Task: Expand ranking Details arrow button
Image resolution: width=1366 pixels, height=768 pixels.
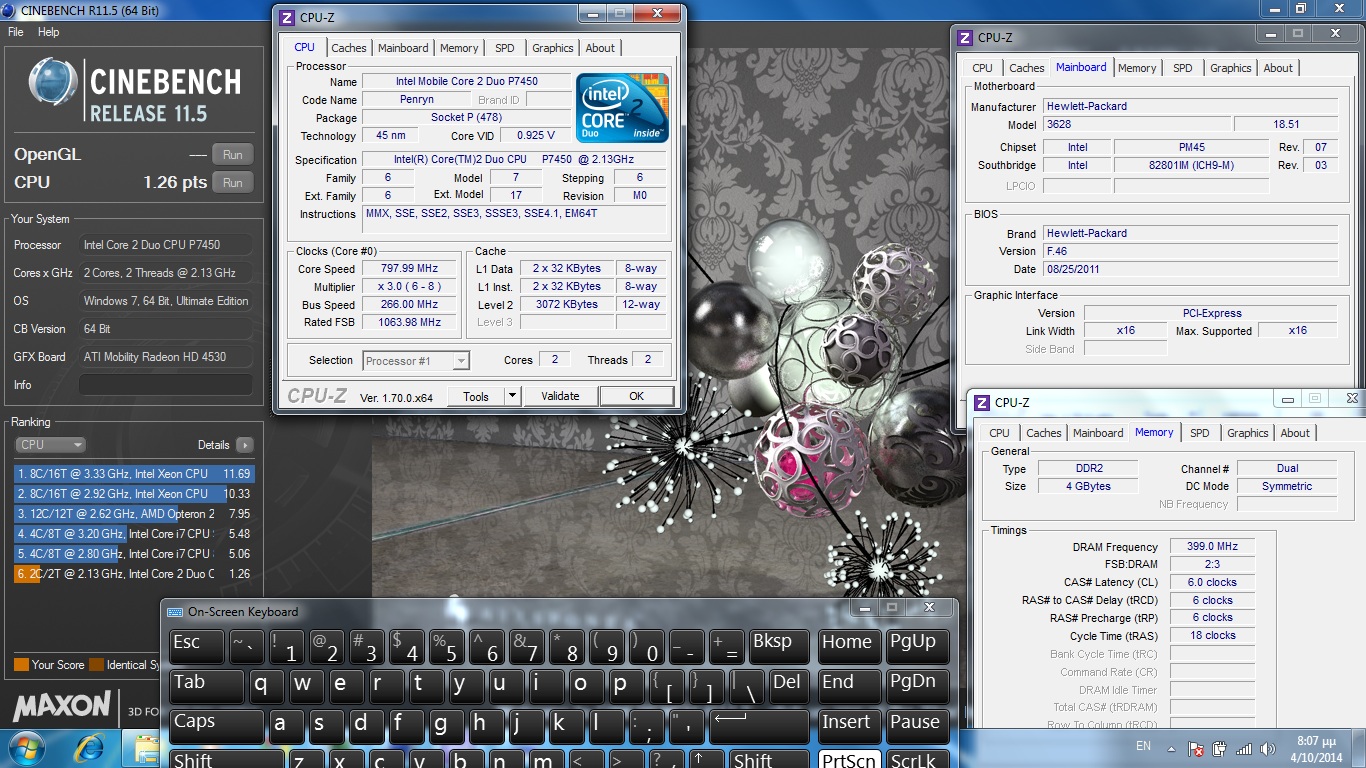Action: (245, 445)
